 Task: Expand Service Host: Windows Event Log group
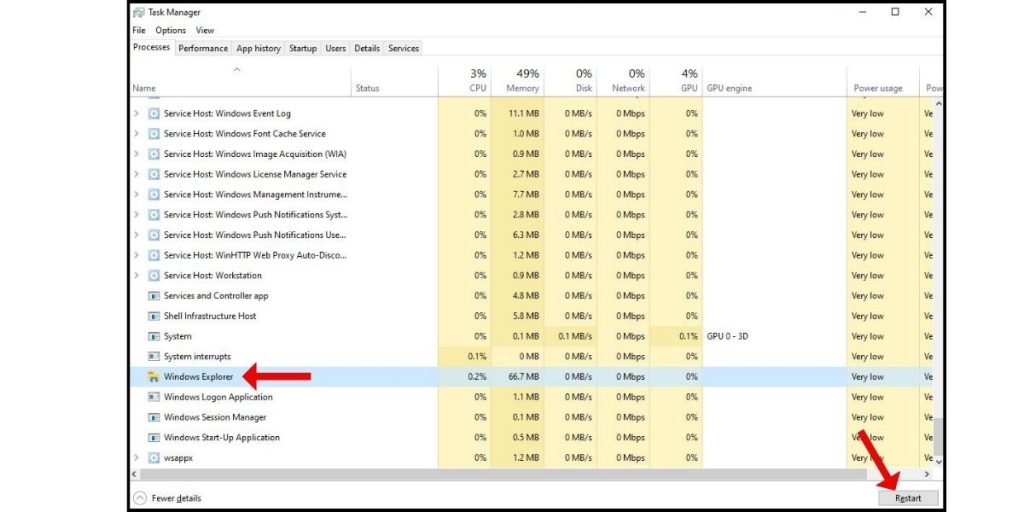coord(136,114)
